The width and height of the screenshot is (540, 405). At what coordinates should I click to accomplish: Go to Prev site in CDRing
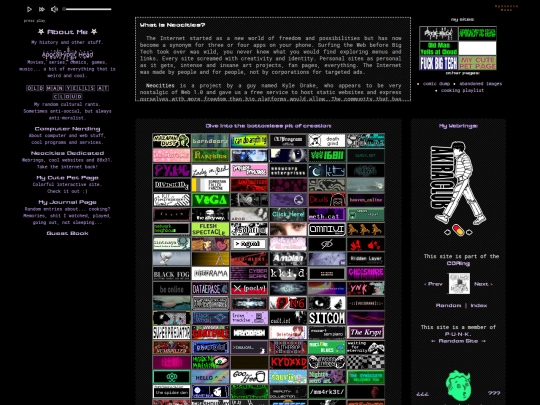tap(433, 284)
